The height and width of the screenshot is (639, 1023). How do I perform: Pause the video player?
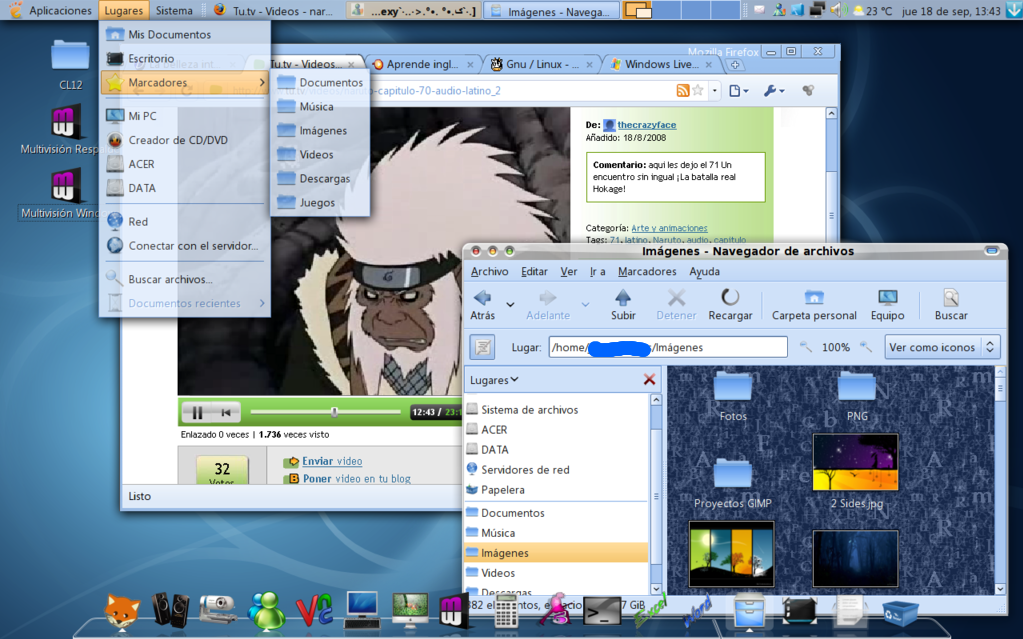[197, 413]
